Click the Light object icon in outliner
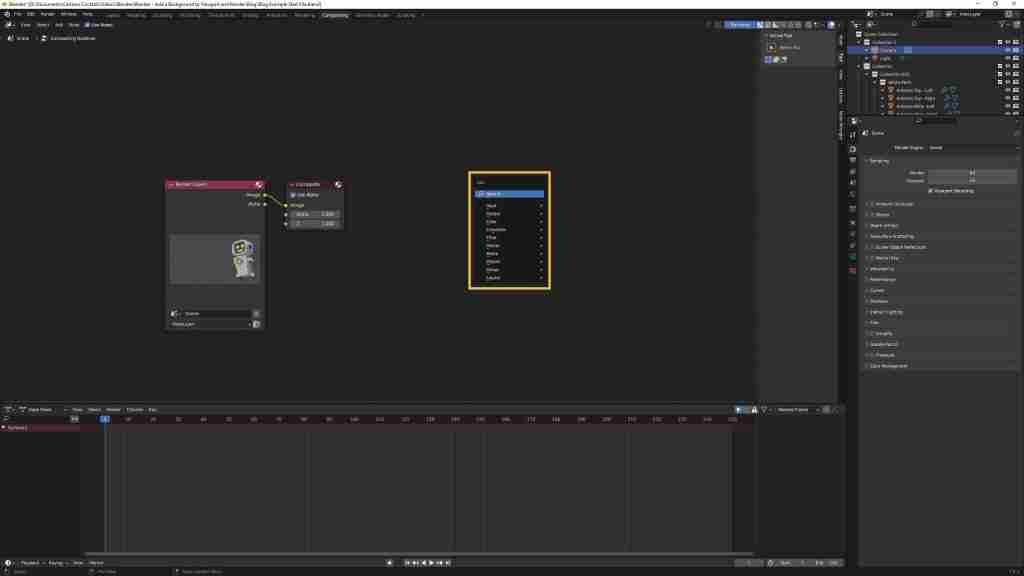The height and width of the screenshot is (576, 1024). click(x=875, y=58)
